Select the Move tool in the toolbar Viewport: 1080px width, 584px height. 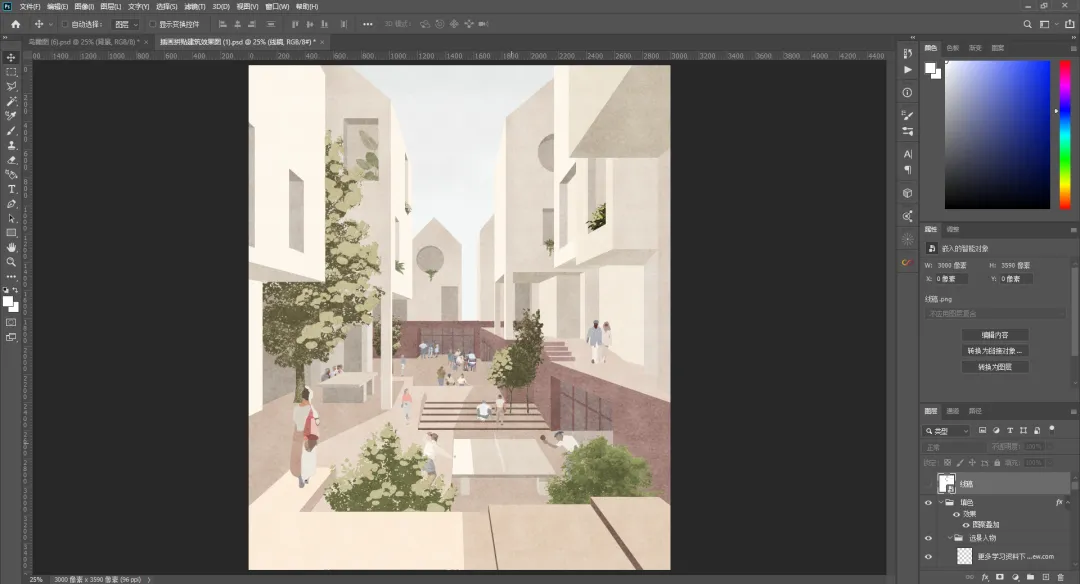pyautogui.click(x=11, y=58)
